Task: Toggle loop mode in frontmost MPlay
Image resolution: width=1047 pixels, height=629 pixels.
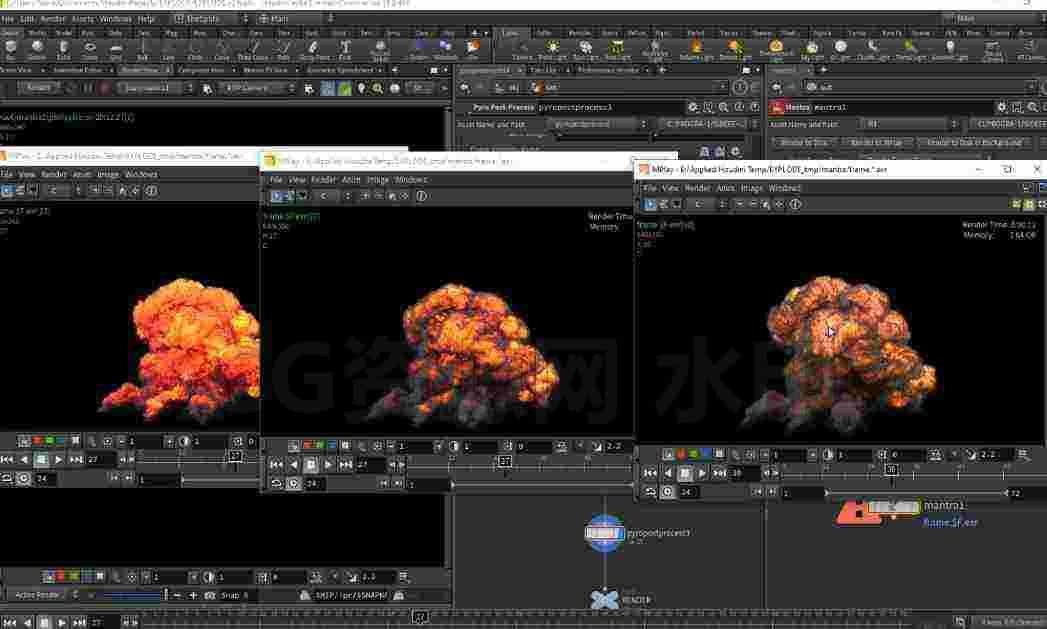Action: pos(650,492)
